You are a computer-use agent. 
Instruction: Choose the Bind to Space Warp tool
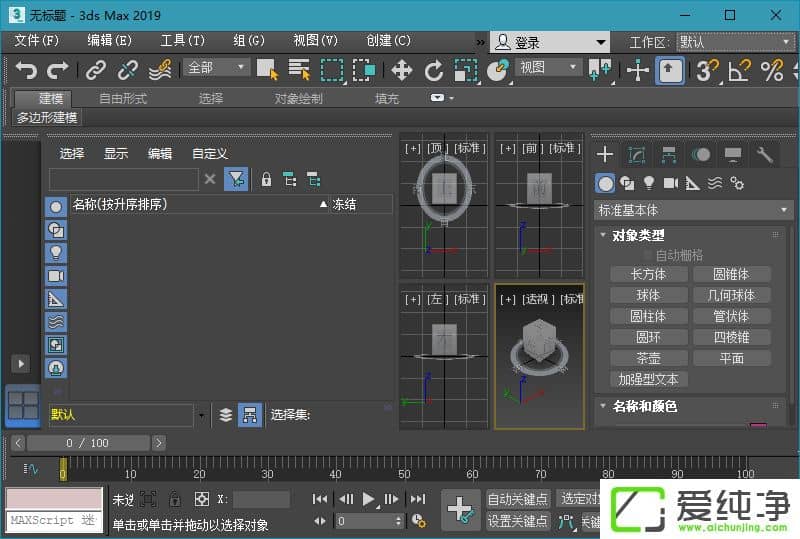tap(160, 70)
